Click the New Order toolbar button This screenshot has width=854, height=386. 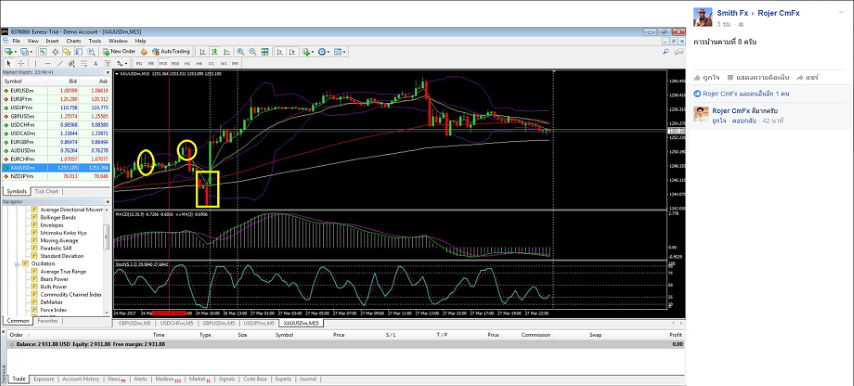[119, 52]
